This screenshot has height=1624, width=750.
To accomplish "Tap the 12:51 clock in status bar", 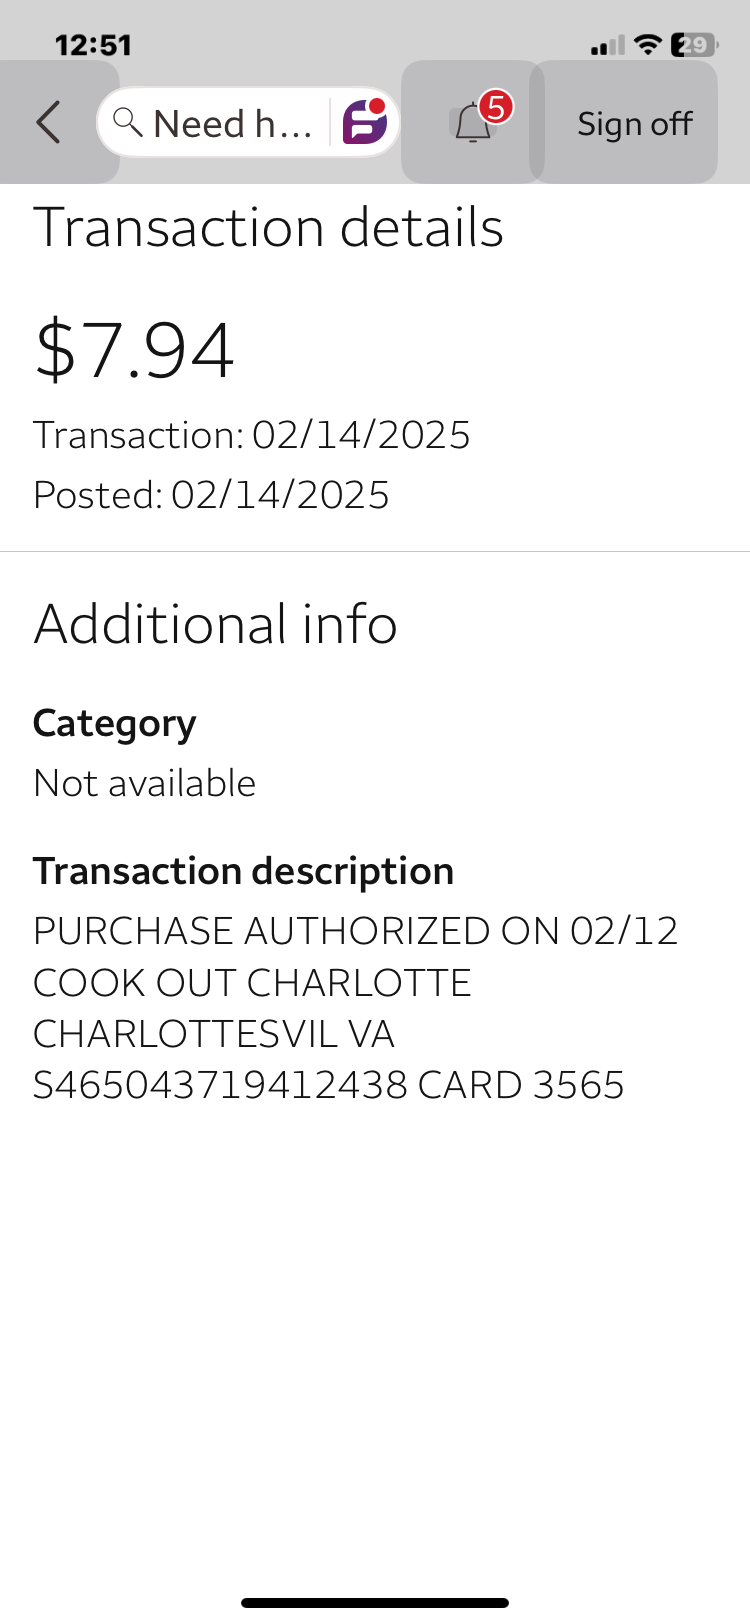I will (93, 45).
